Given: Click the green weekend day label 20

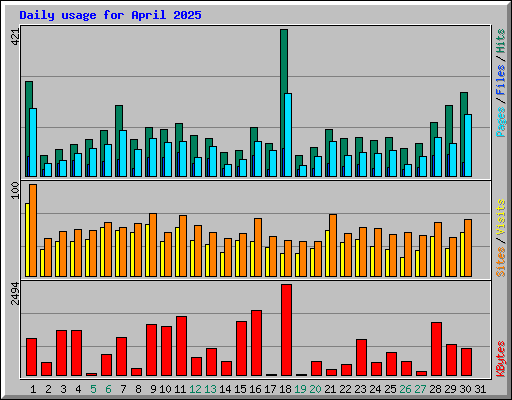Looking at the screenshot, I should [315, 389].
